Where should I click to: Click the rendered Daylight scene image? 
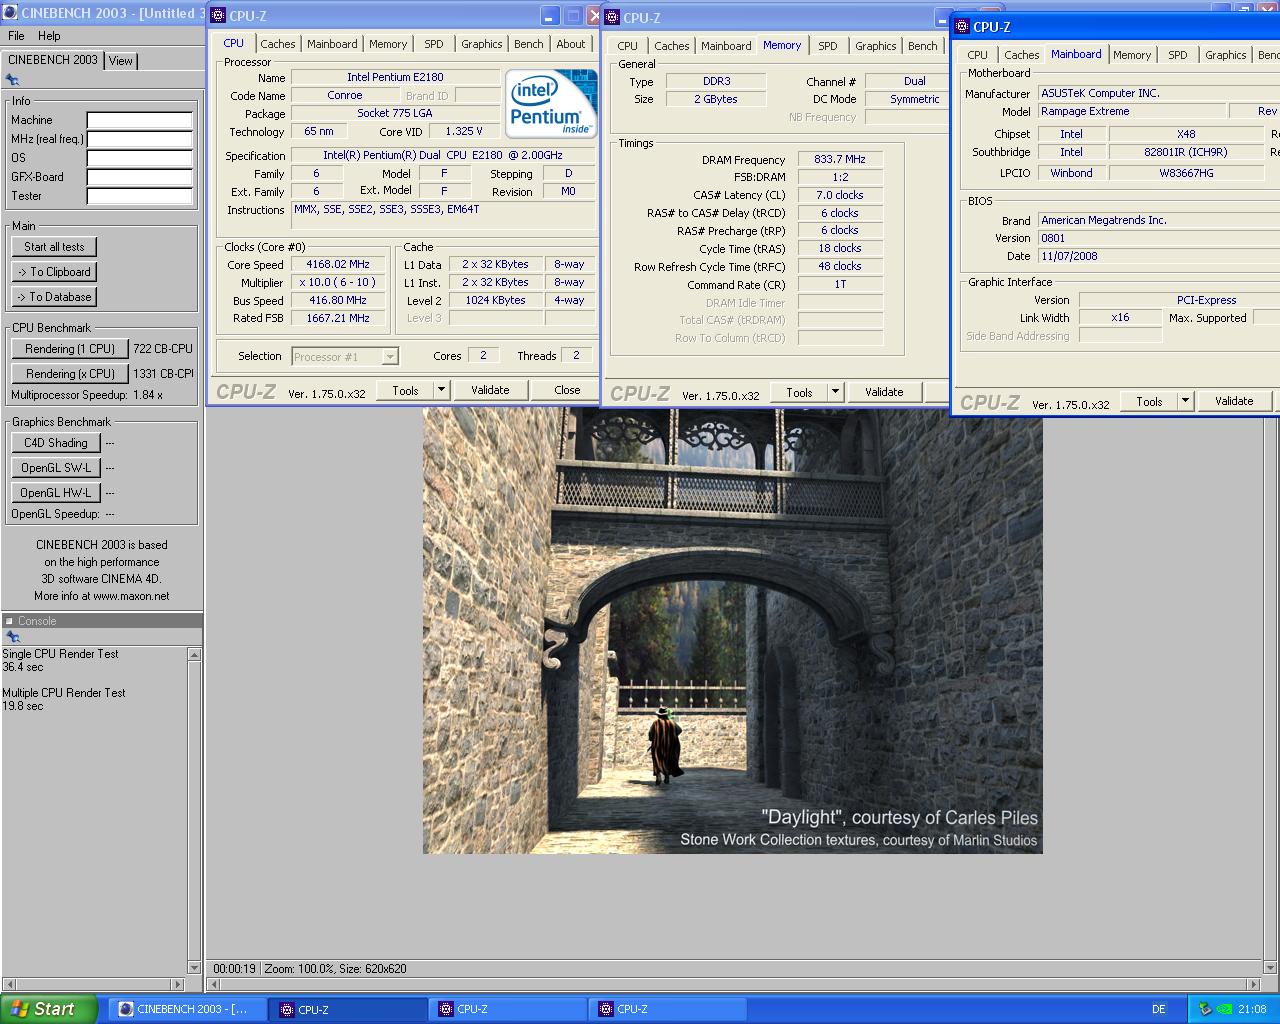point(732,631)
